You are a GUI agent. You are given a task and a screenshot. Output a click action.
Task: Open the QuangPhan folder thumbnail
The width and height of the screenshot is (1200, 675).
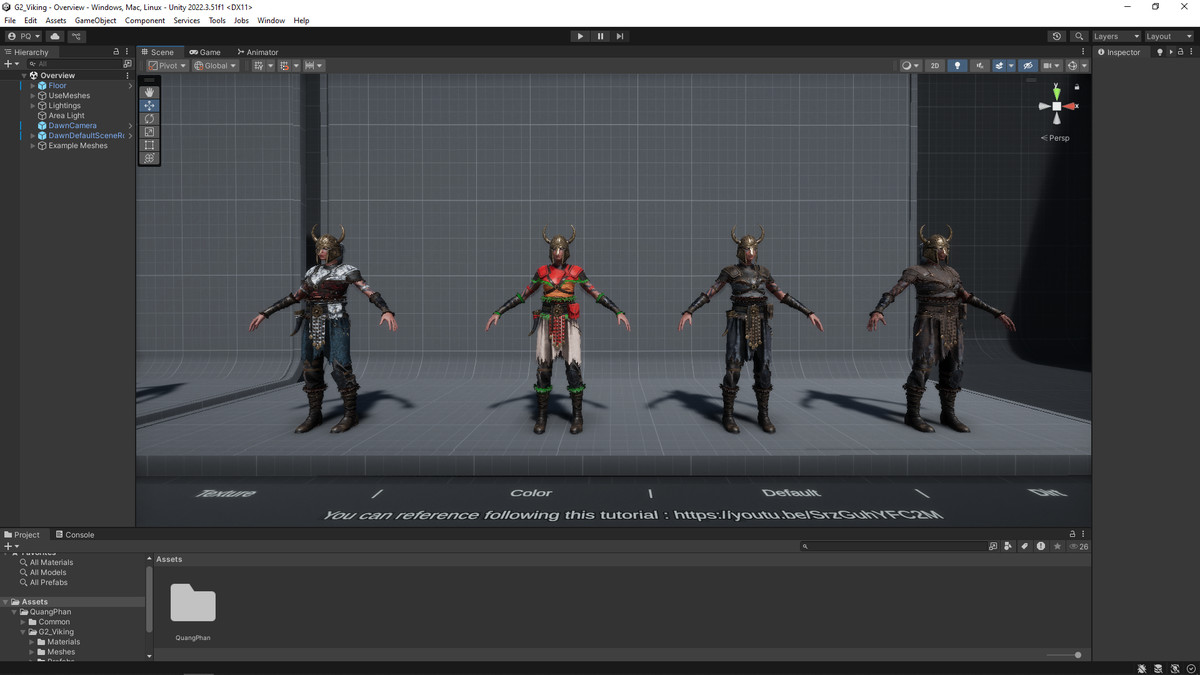[193, 604]
